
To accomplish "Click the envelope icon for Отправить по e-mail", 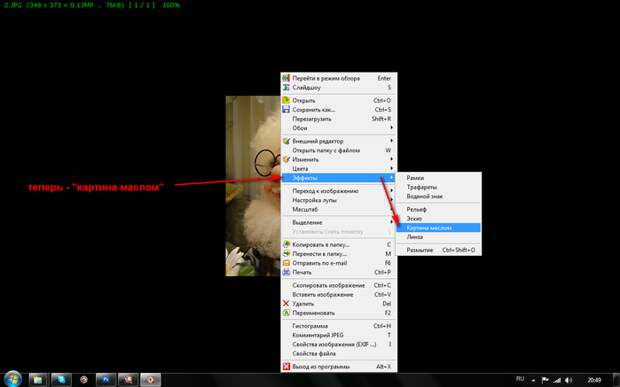I will pos(286,262).
